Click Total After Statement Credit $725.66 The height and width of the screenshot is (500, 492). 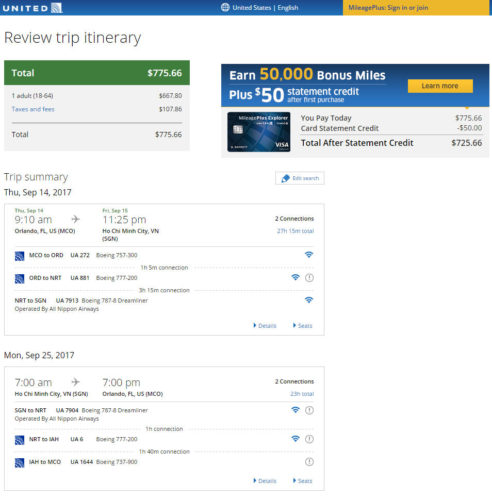tap(391, 143)
